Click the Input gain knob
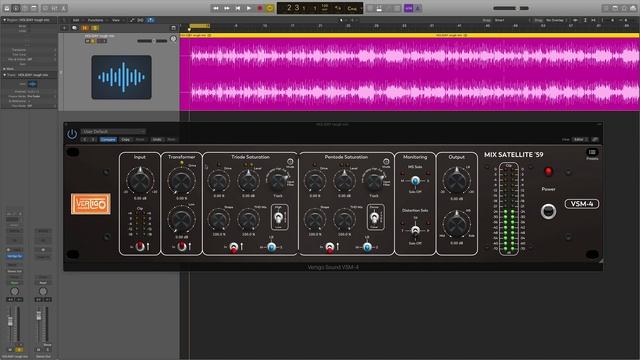 (140, 180)
